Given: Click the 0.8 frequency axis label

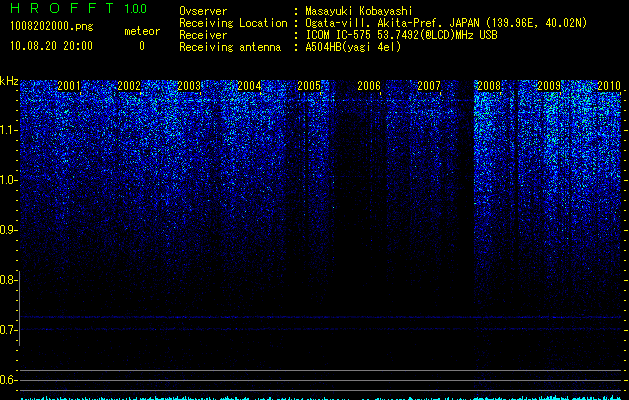Looking at the screenshot, I should coord(8,280).
